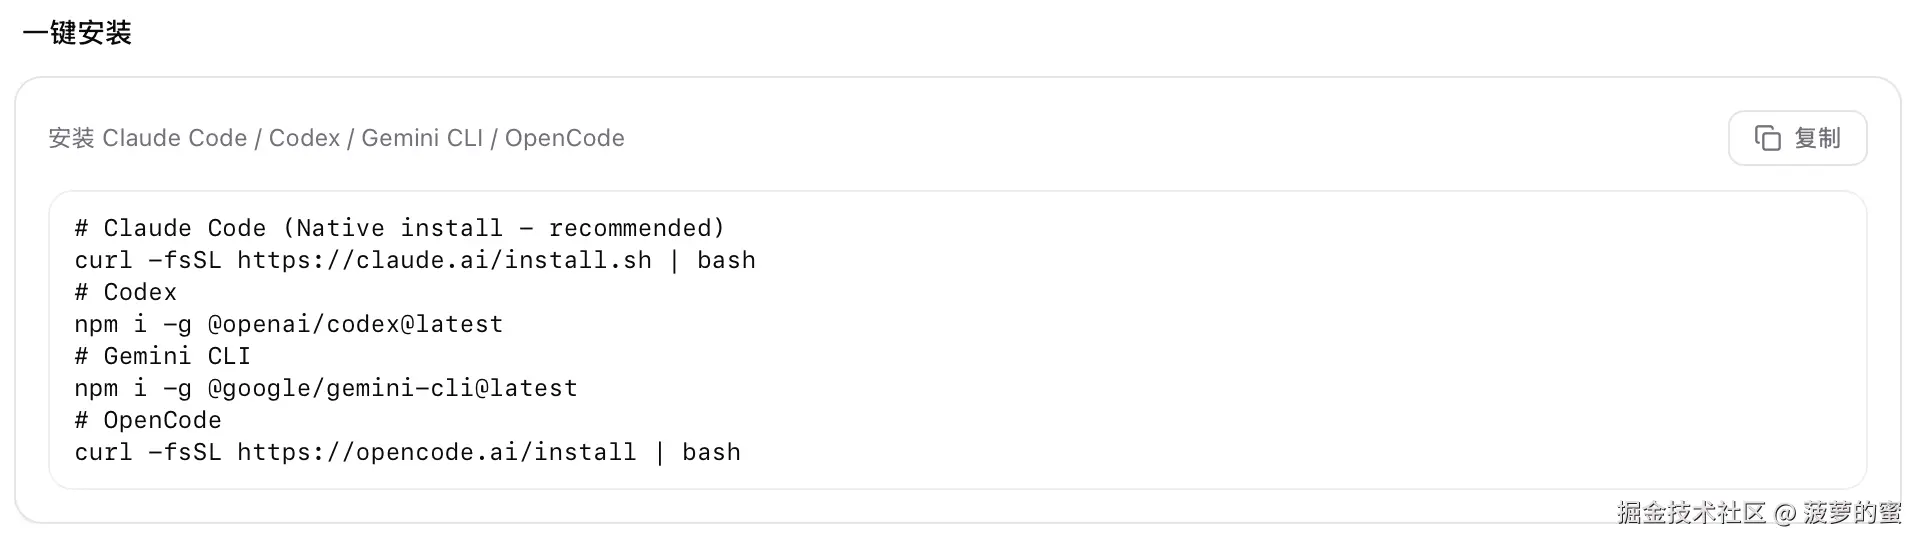Click 'npm' in the Gemini install command

point(96,388)
